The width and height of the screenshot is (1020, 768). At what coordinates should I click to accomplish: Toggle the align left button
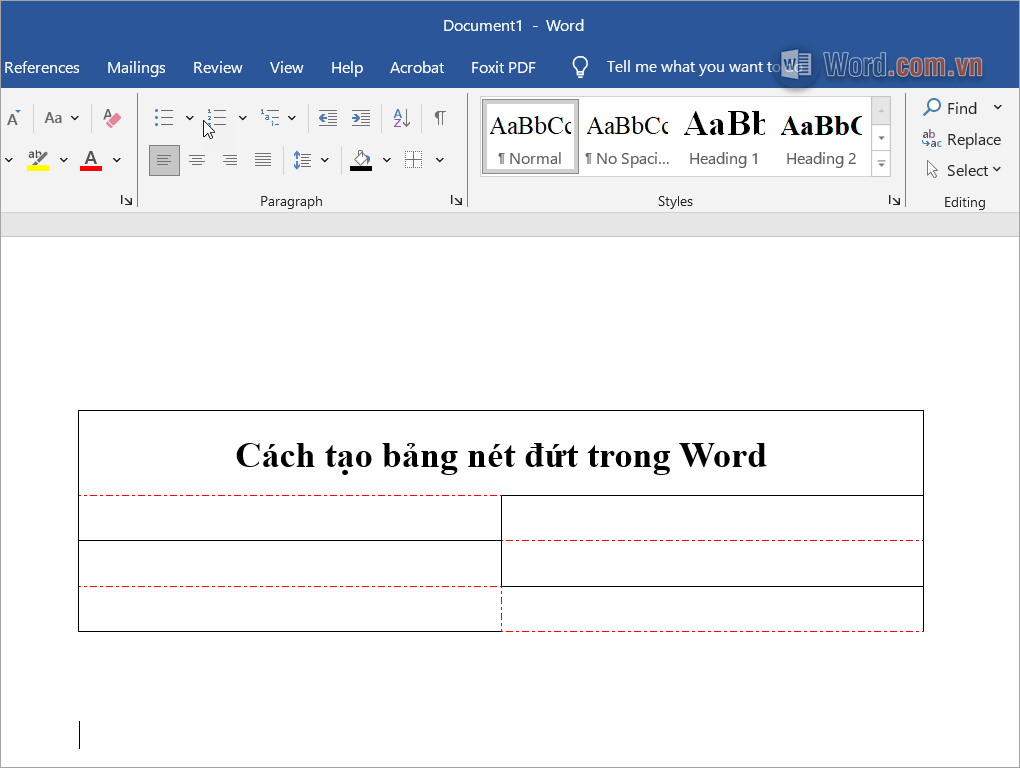(164, 160)
